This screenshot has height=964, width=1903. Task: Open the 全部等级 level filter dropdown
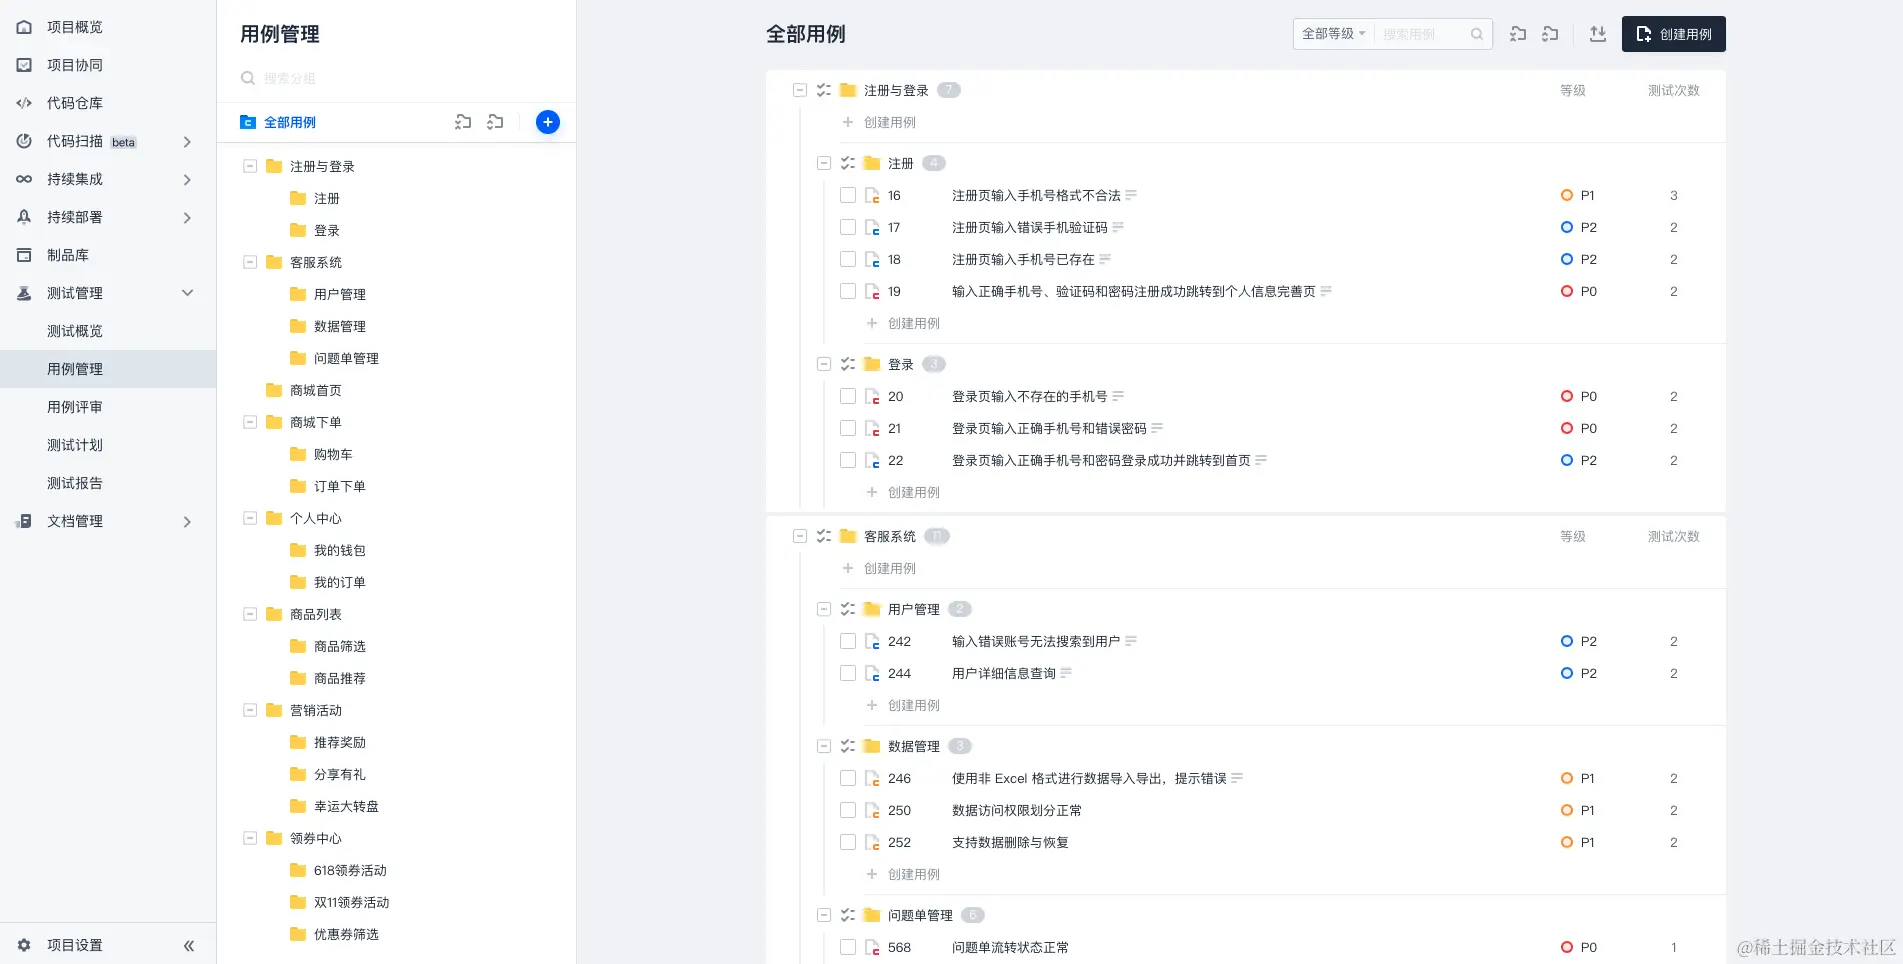[1333, 33]
